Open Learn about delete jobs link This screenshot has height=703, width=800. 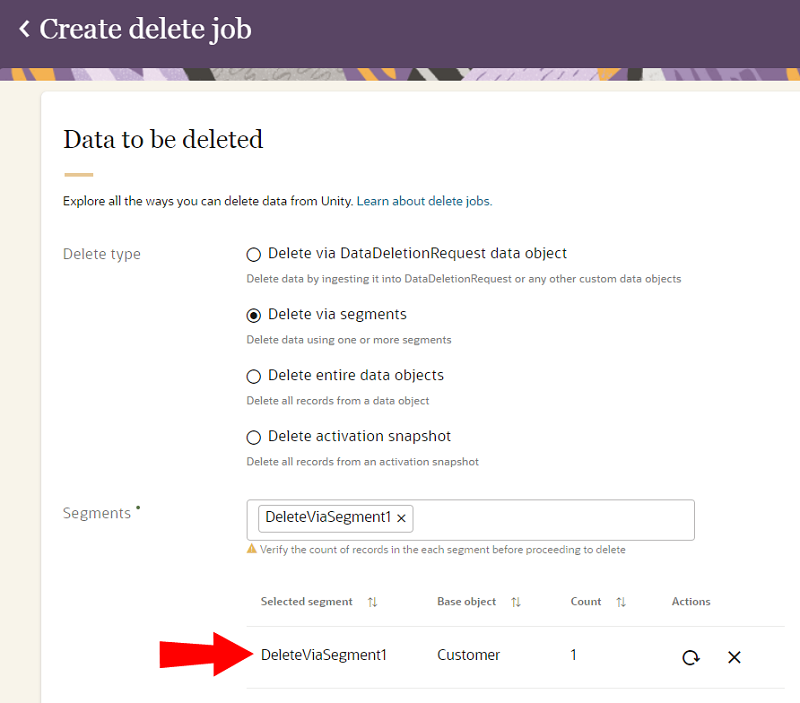[x=424, y=201]
